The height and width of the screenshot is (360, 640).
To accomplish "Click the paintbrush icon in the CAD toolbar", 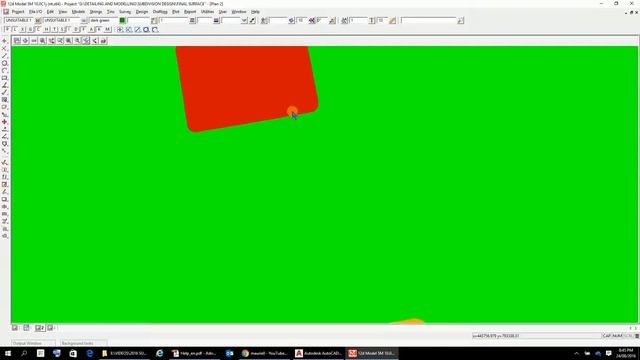I will (x=253, y=20).
